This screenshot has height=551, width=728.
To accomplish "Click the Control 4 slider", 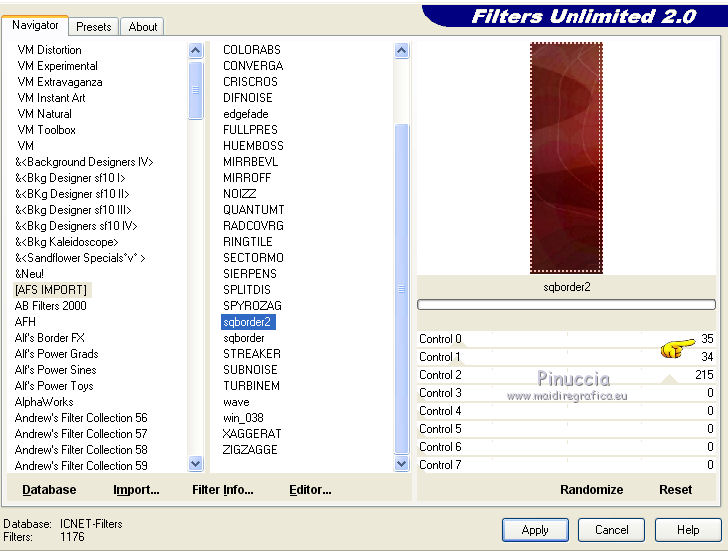I will [566, 411].
